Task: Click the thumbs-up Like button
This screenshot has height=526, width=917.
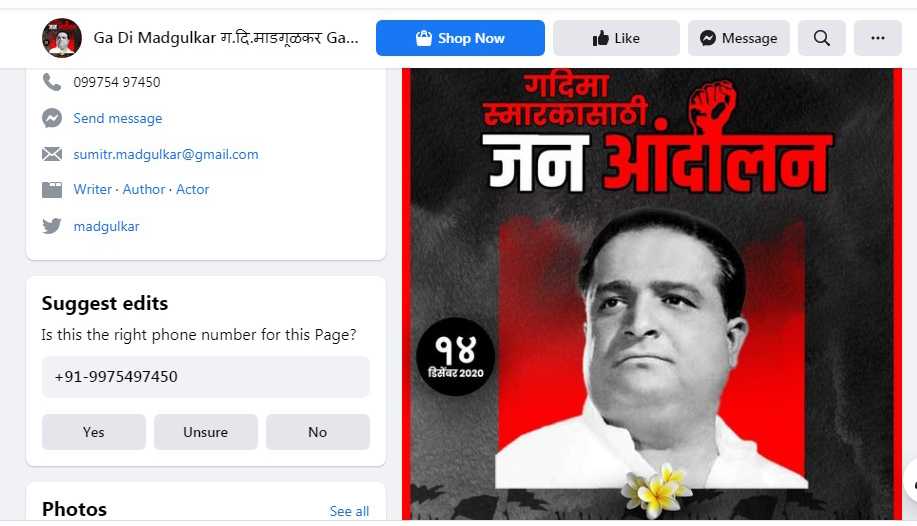Action: pyautogui.click(x=616, y=38)
